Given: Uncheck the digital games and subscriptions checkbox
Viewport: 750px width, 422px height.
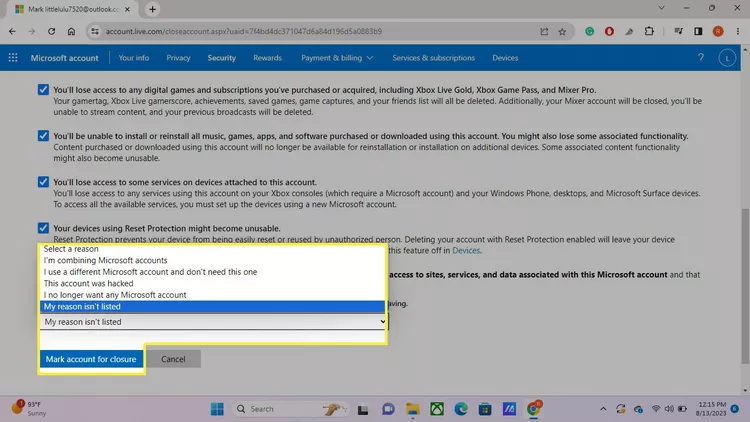Looking at the screenshot, I should pos(43,89).
